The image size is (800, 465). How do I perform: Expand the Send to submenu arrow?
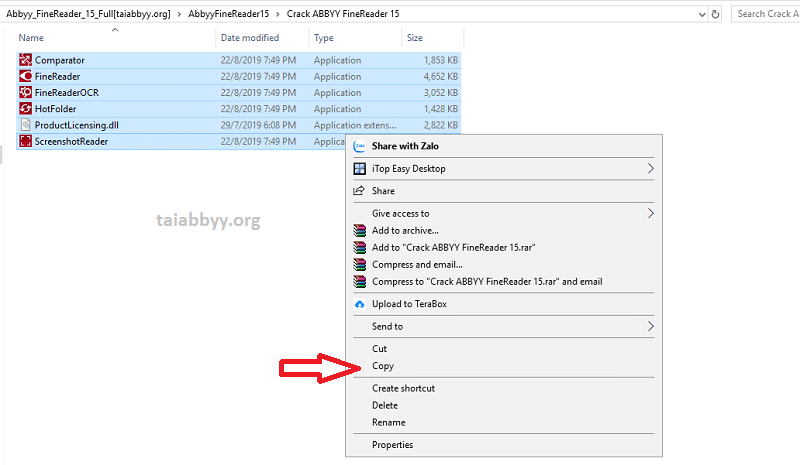pyautogui.click(x=651, y=326)
